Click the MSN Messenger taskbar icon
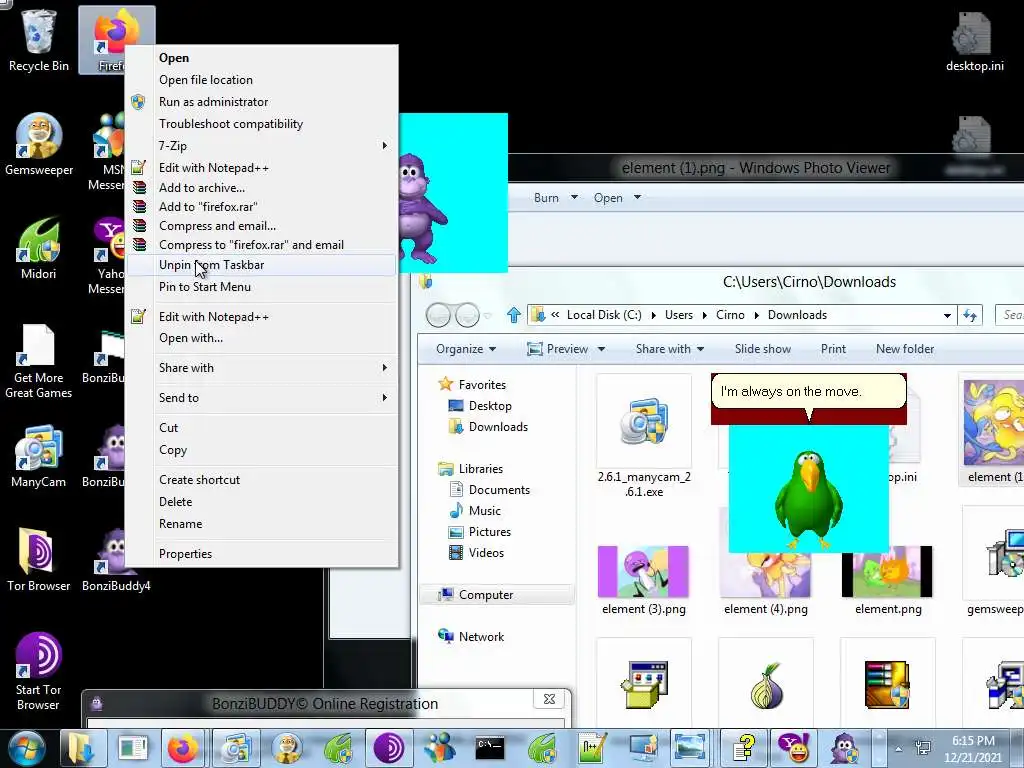Viewport: 1024px width, 768px height. pos(440,748)
